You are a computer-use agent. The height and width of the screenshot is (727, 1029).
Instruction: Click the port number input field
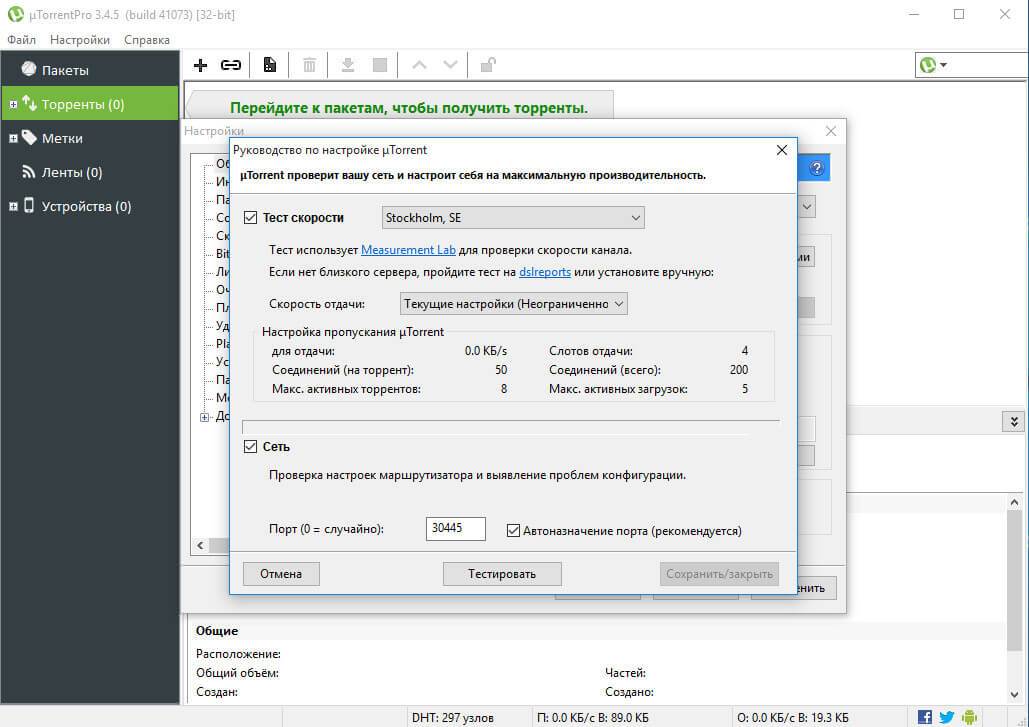click(x=455, y=529)
